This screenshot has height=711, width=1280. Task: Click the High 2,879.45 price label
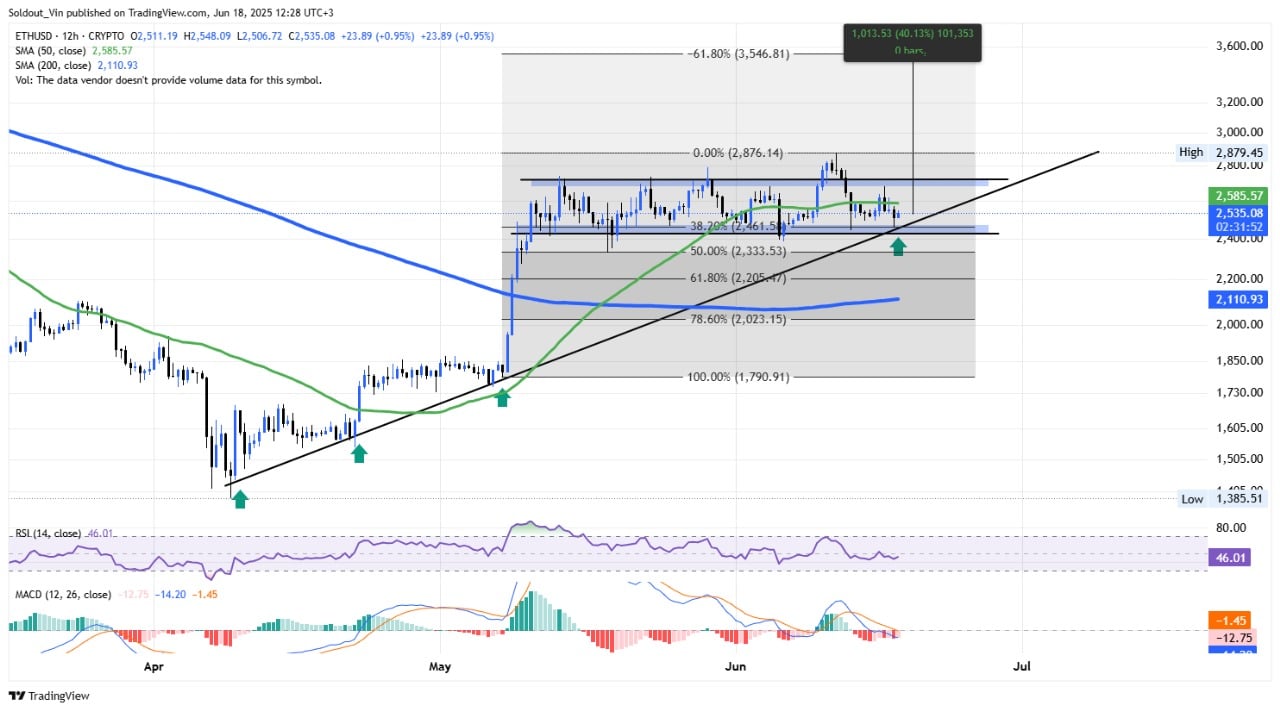[1221, 152]
